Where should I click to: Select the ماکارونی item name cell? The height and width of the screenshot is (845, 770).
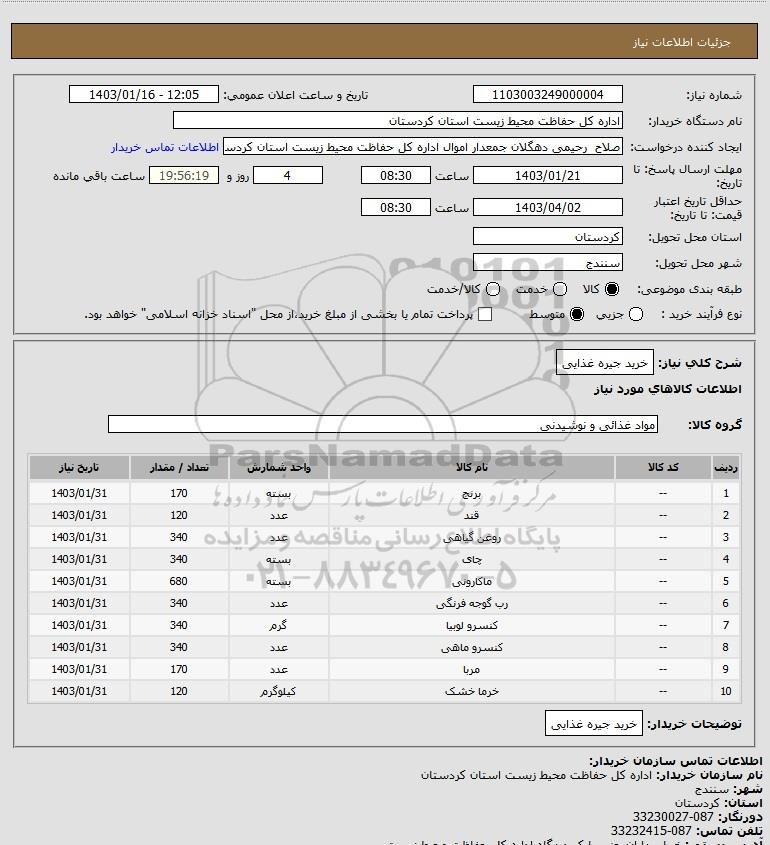click(x=471, y=581)
